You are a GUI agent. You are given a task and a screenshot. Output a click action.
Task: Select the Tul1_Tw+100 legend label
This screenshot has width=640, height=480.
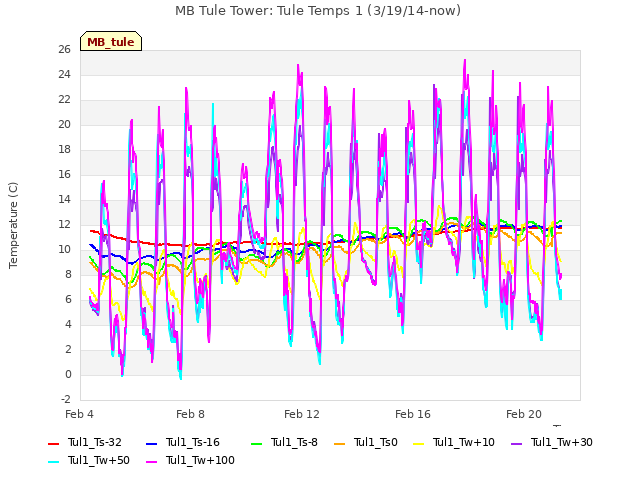(x=200, y=460)
